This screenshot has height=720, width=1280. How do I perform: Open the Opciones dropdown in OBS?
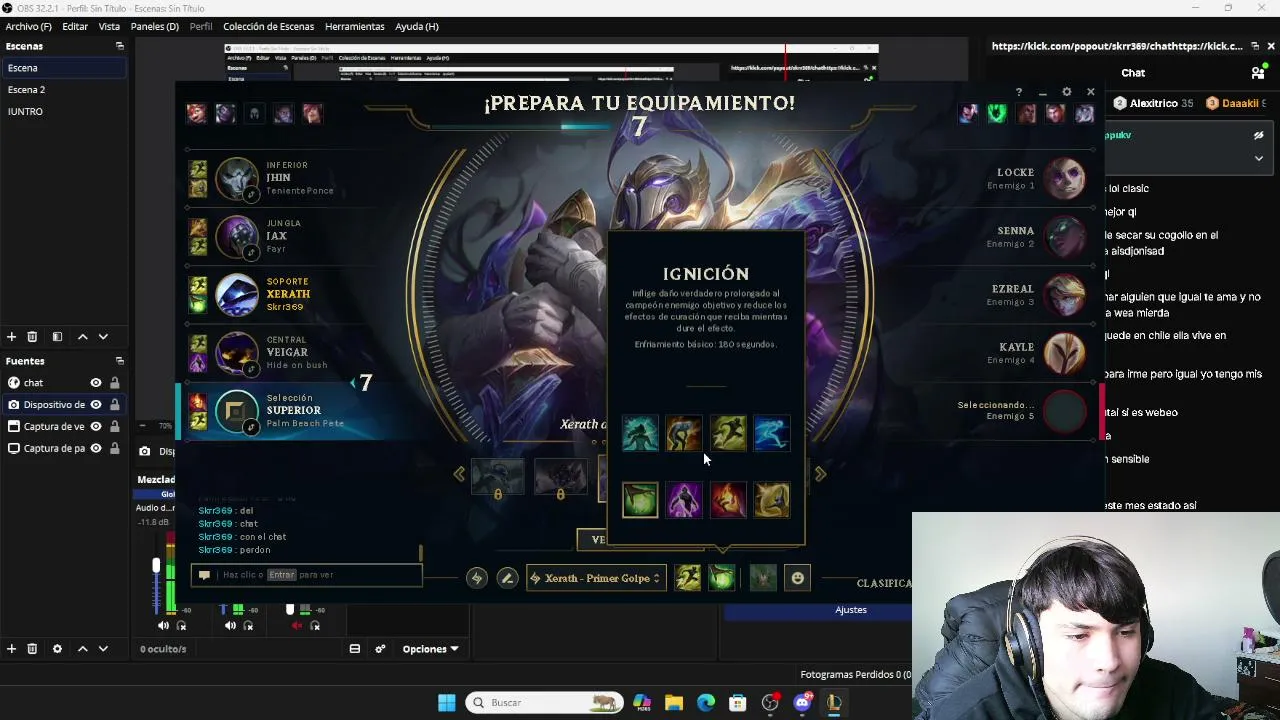(x=430, y=649)
